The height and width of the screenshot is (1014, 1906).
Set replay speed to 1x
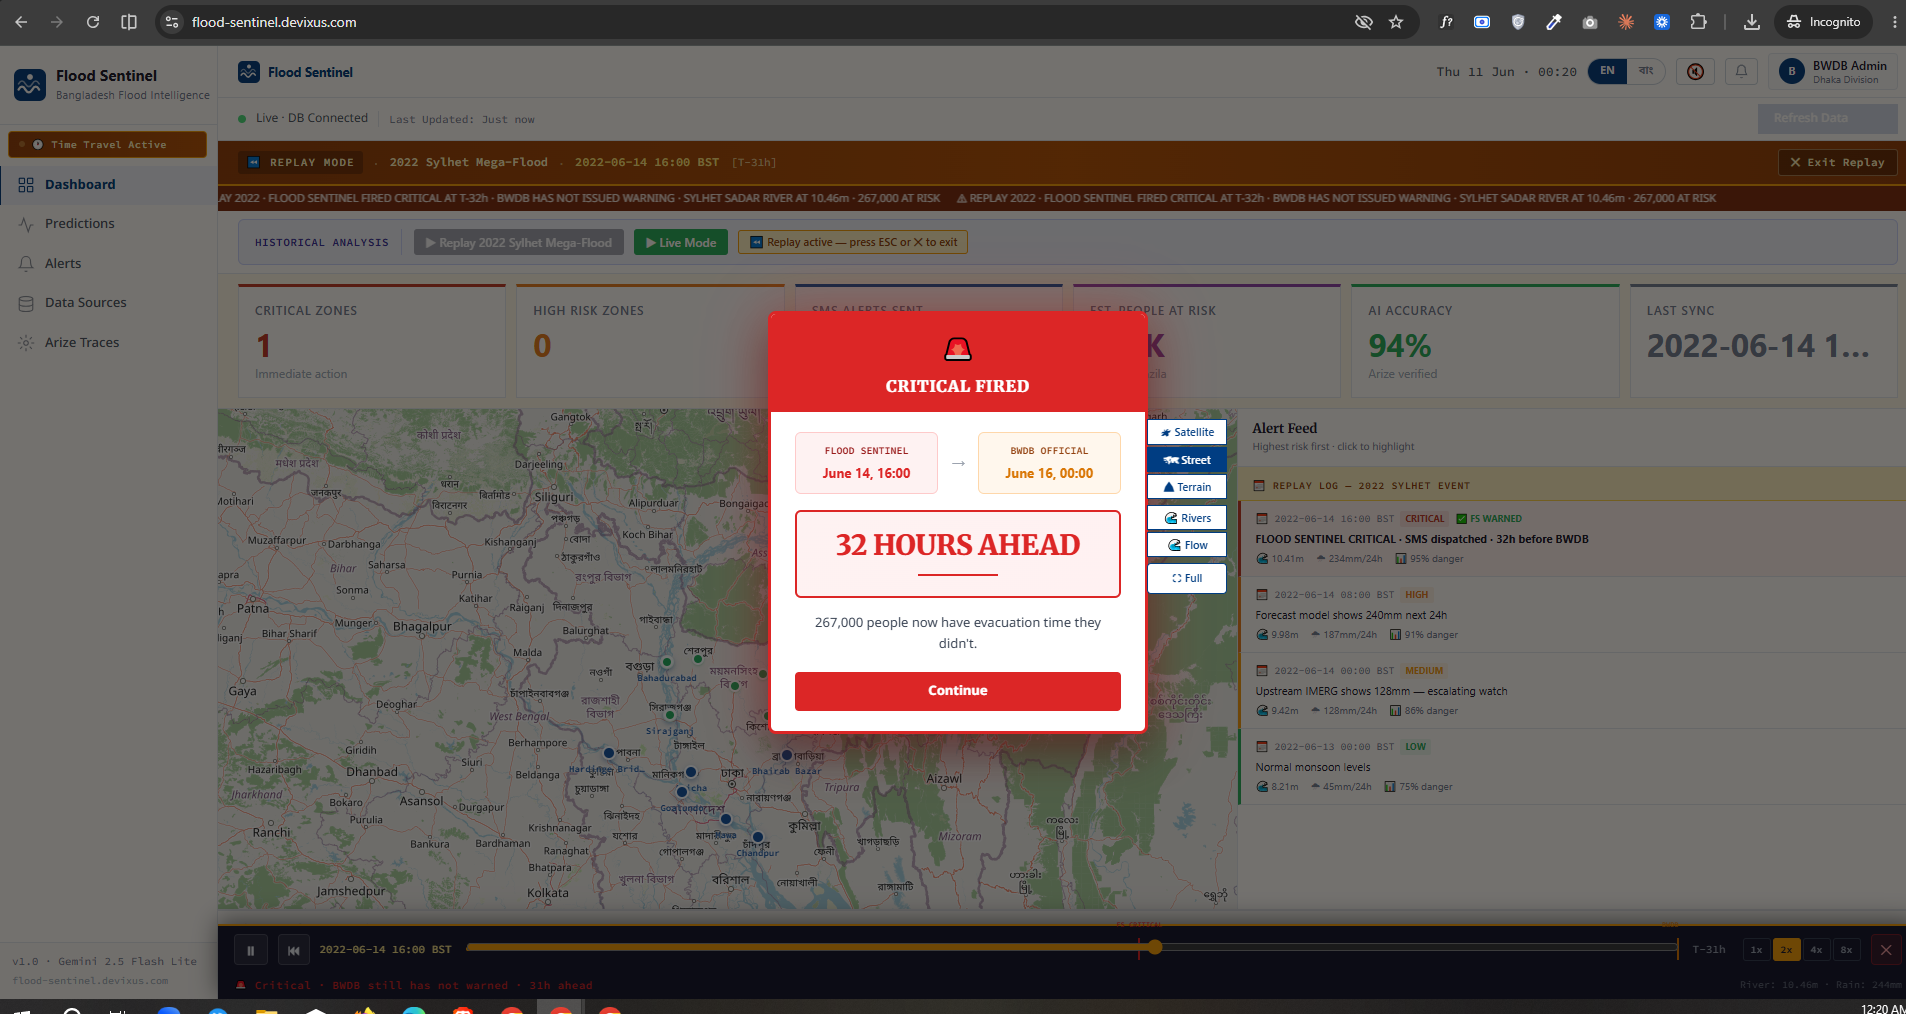coord(1756,950)
